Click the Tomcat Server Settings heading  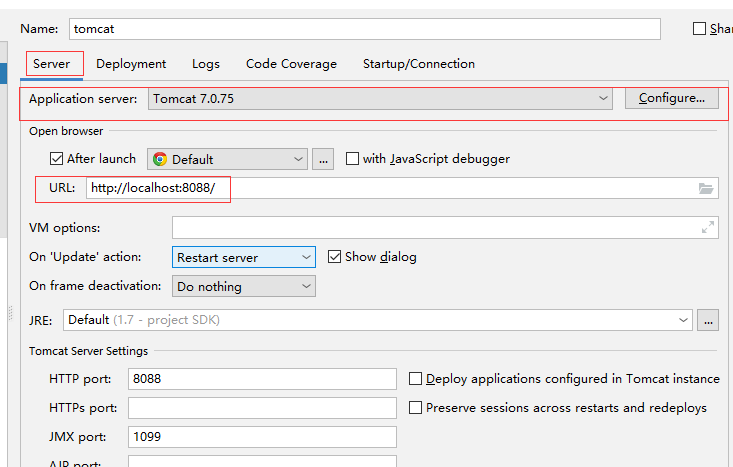(88, 351)
